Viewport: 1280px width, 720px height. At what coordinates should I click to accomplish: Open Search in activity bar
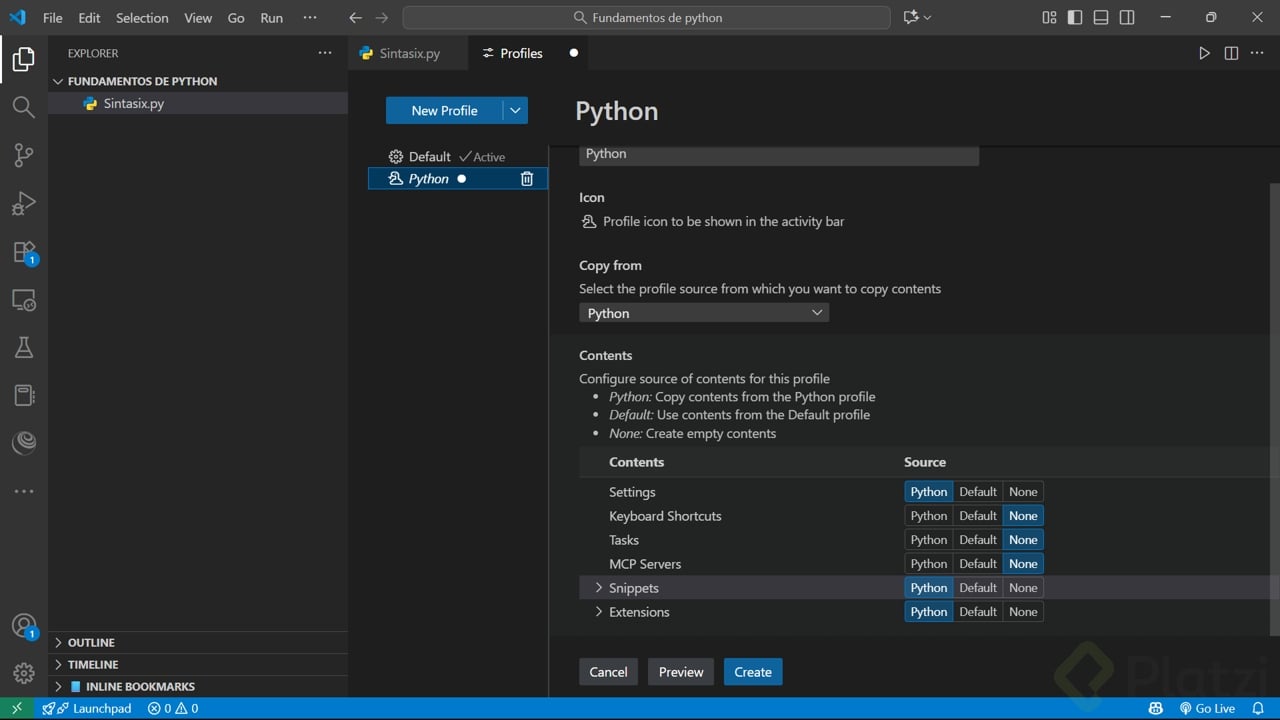coord(23,107)
